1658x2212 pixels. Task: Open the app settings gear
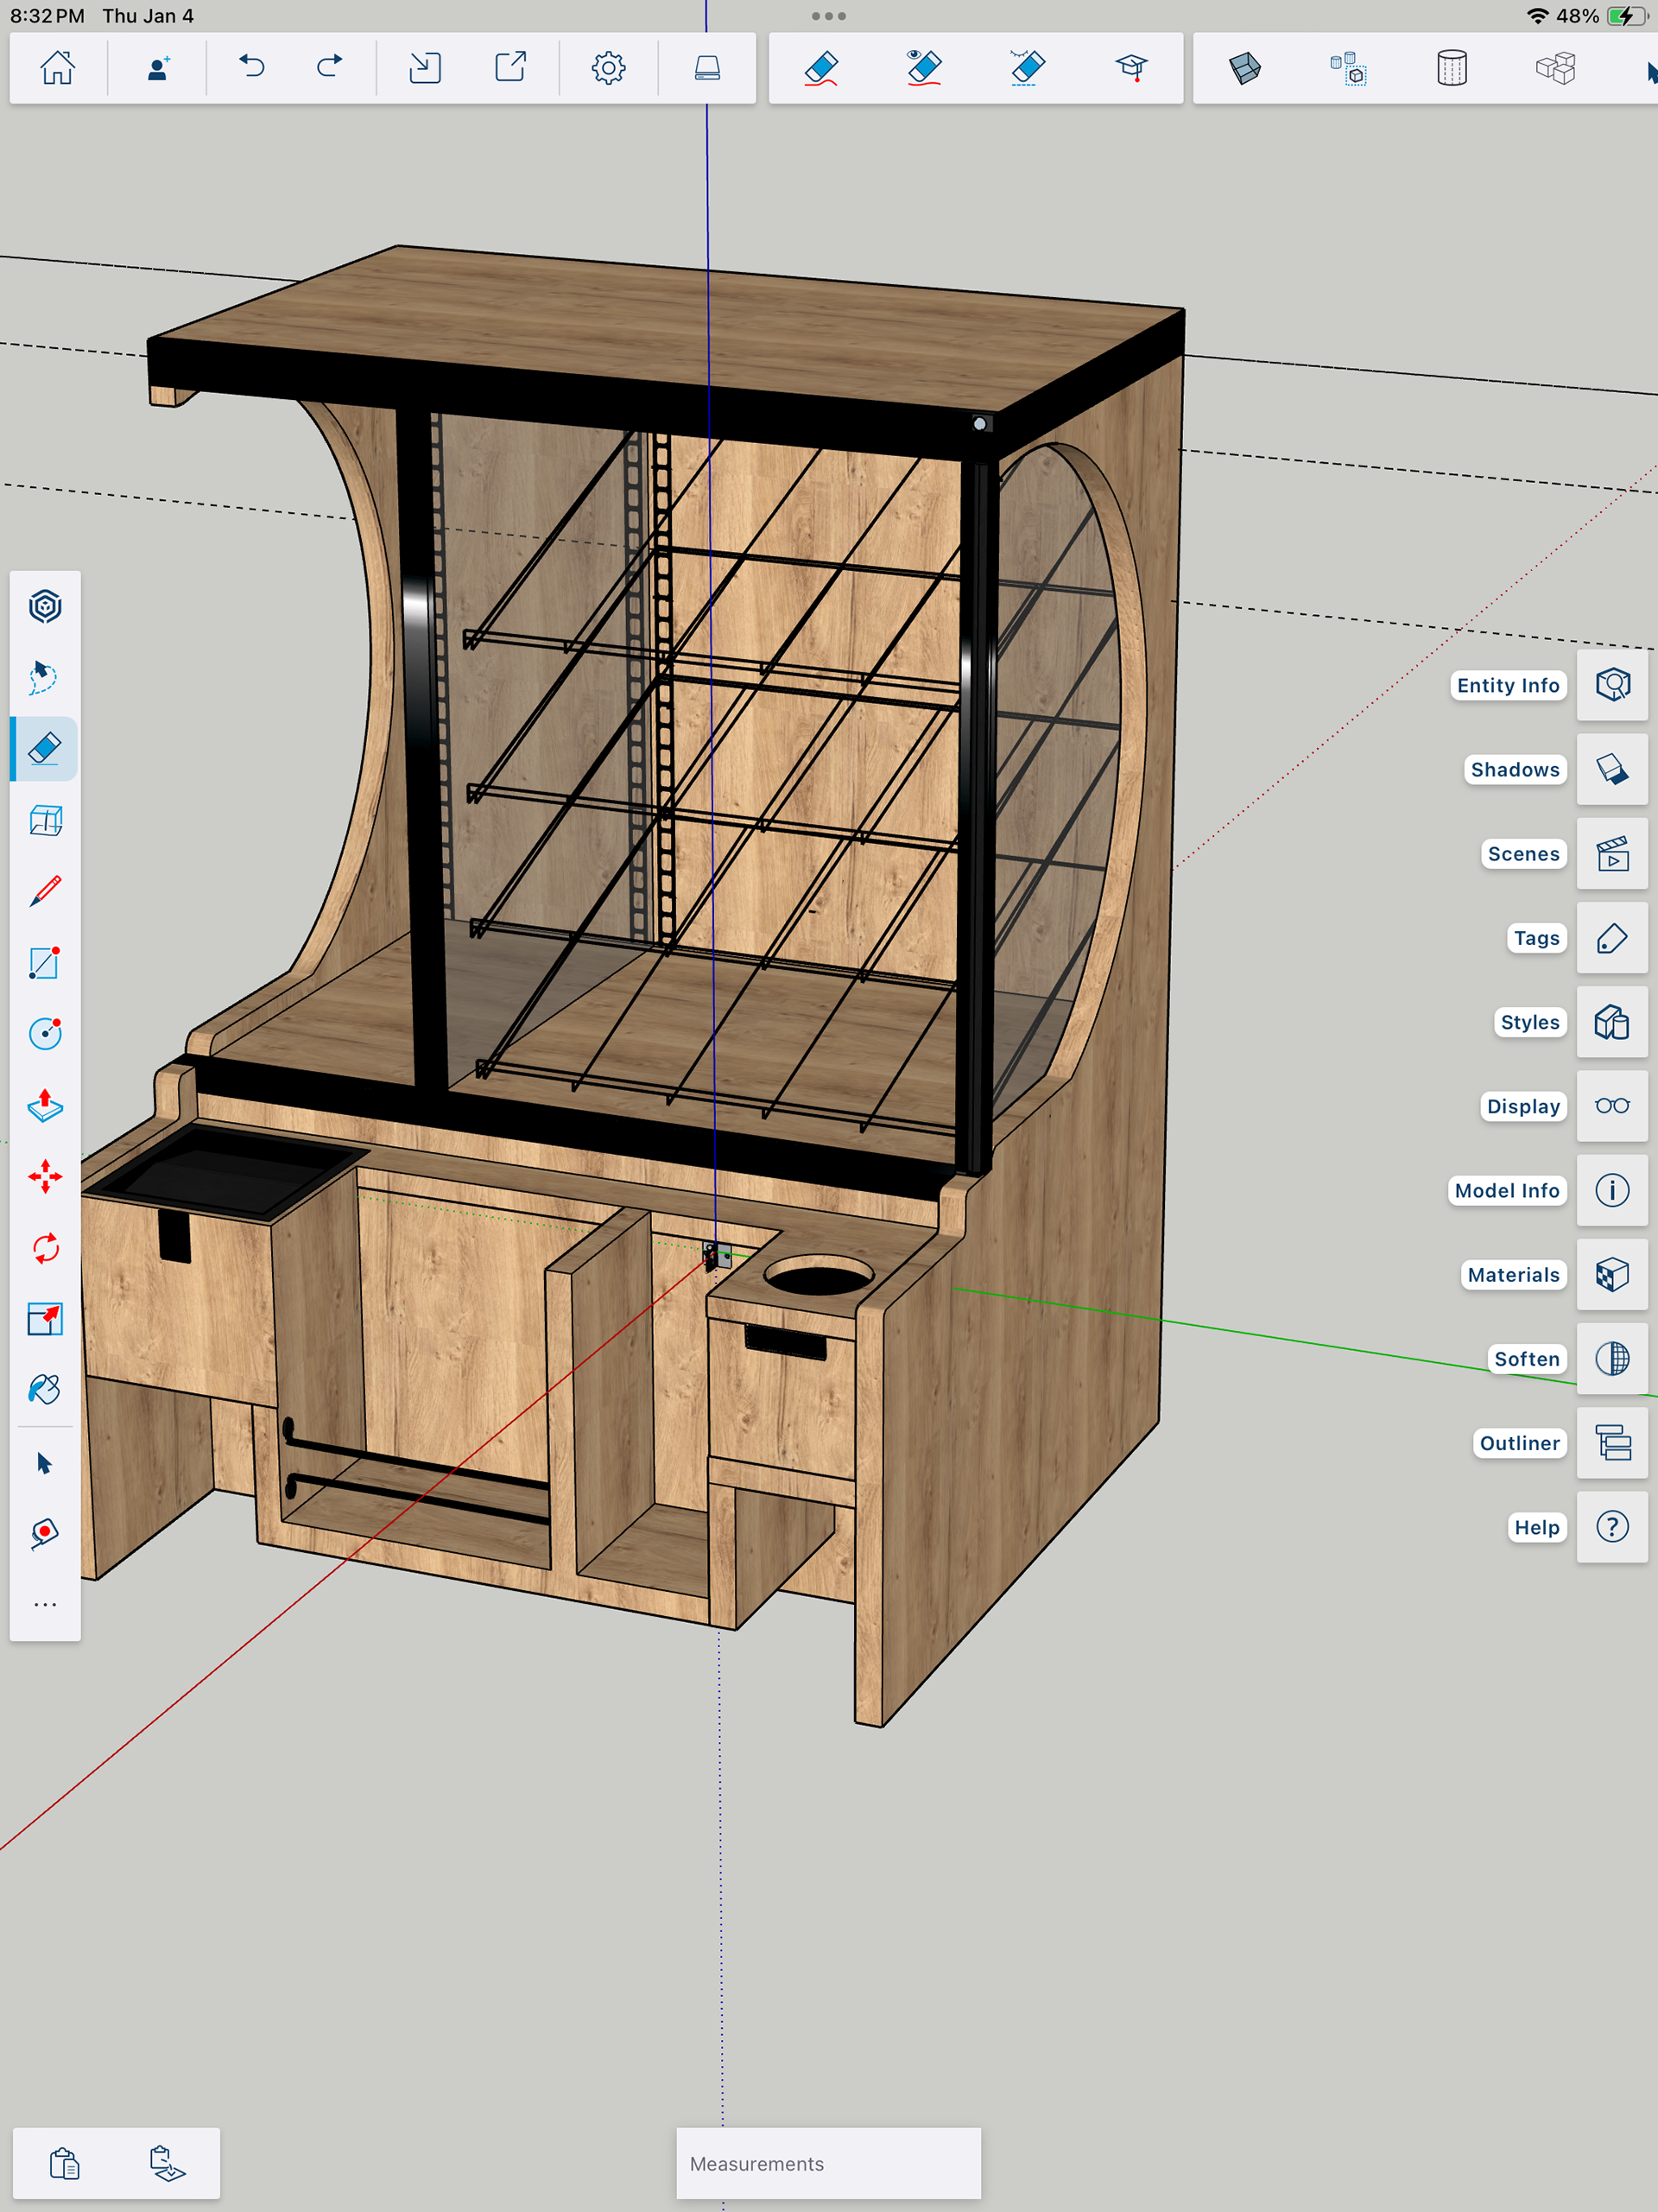click(x=608, y=68)
